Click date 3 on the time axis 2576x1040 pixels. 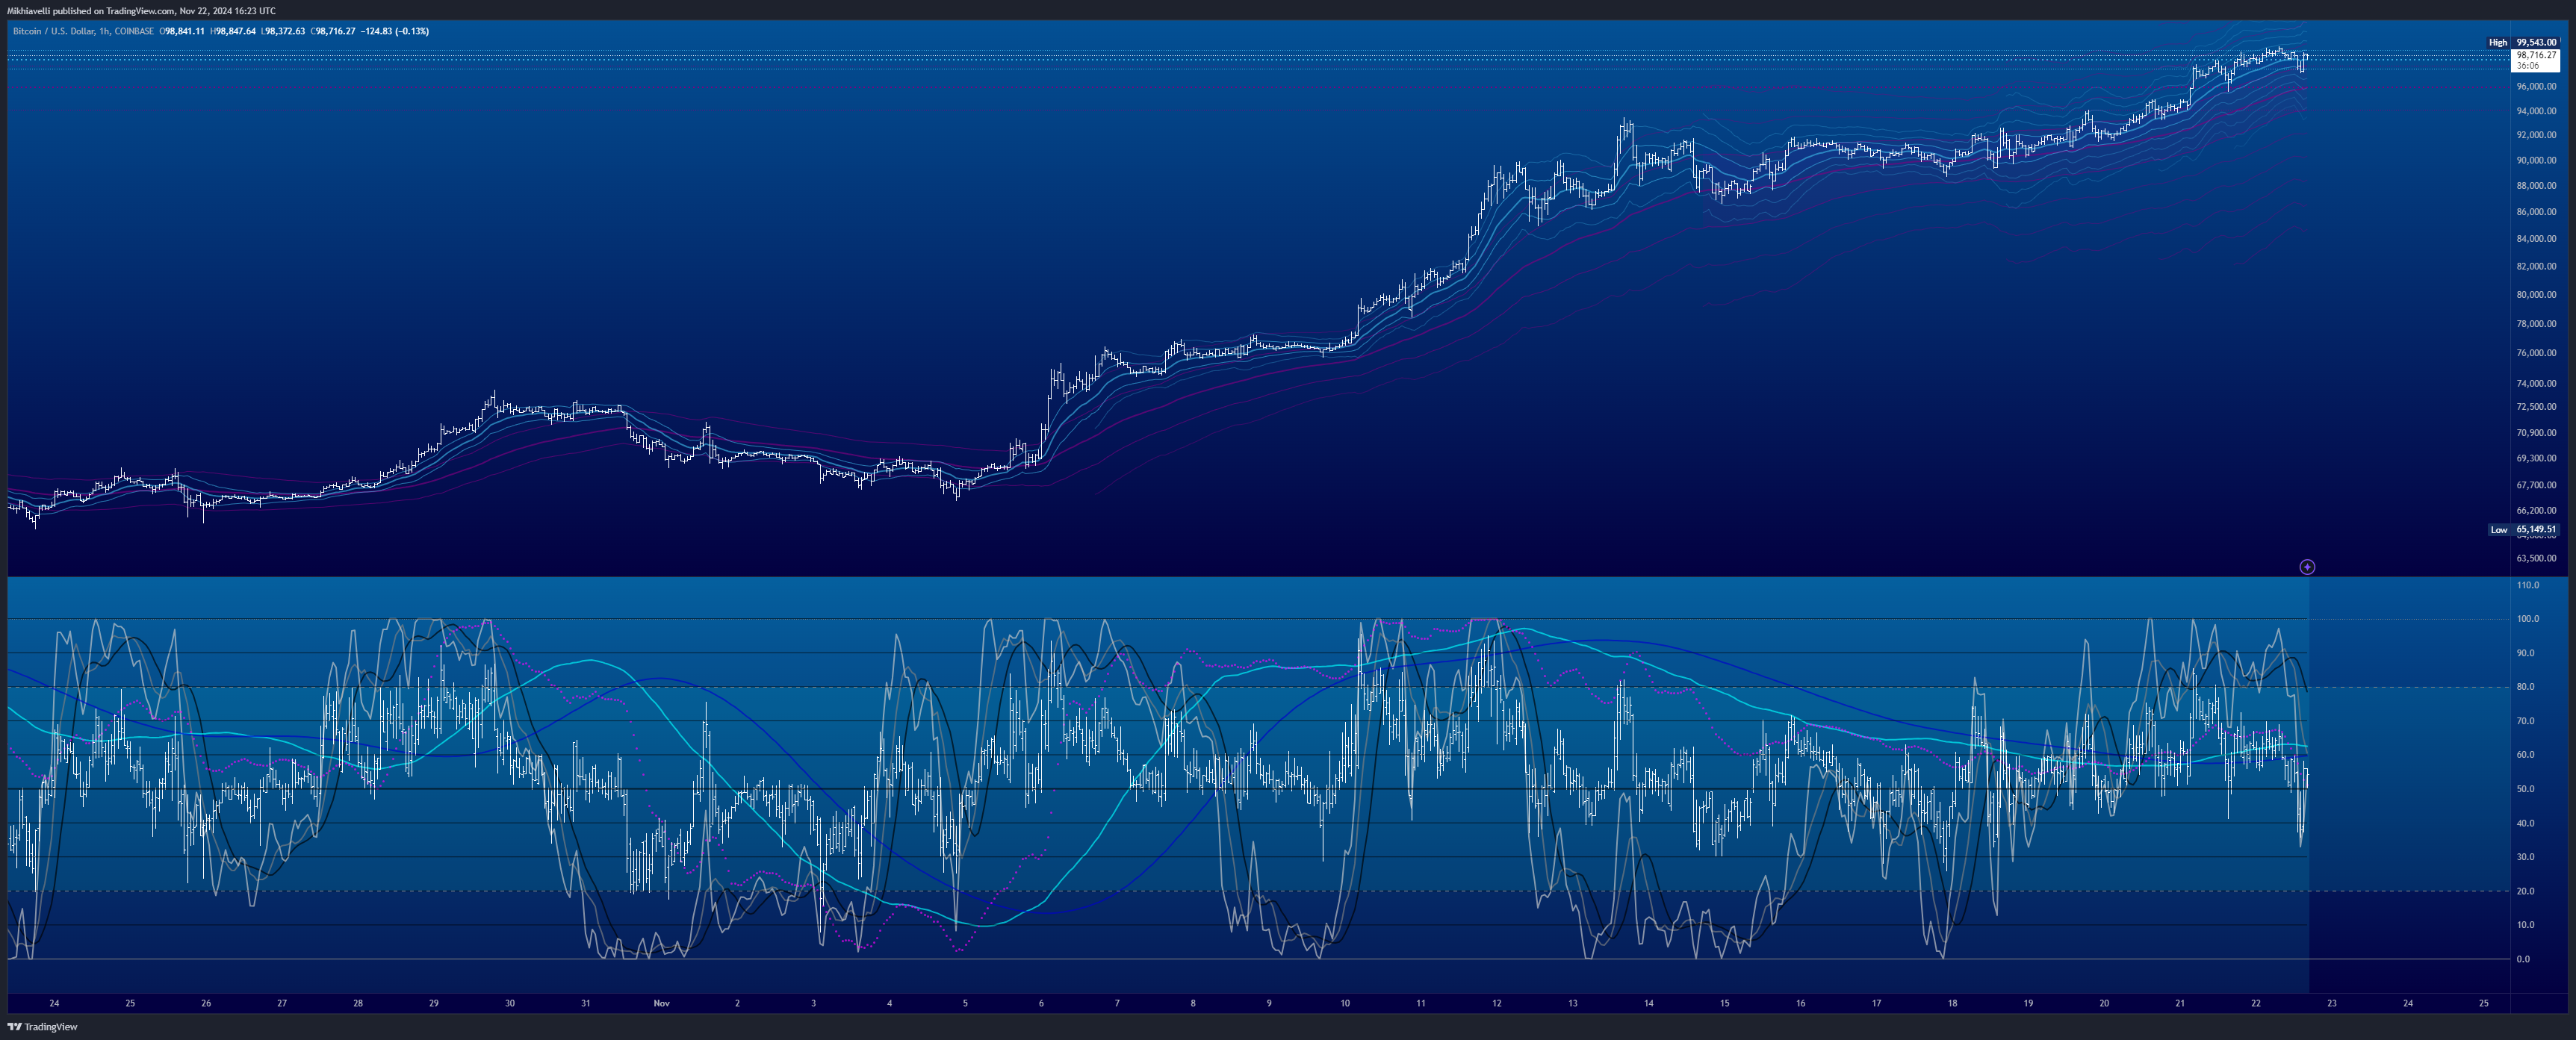pyautogui.click(x=814, y=1003)
